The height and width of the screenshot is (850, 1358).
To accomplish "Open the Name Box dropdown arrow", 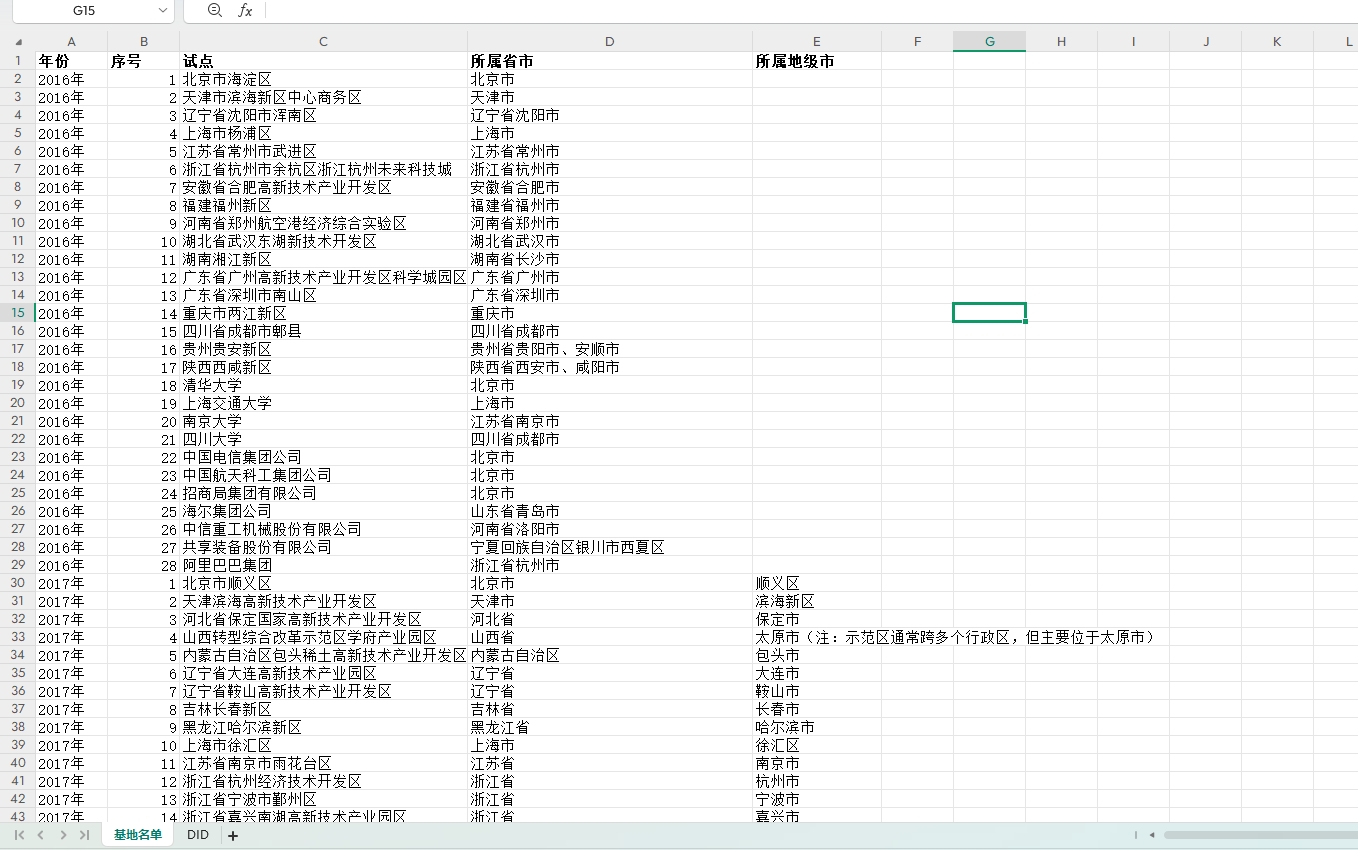I will click(164, 10).
